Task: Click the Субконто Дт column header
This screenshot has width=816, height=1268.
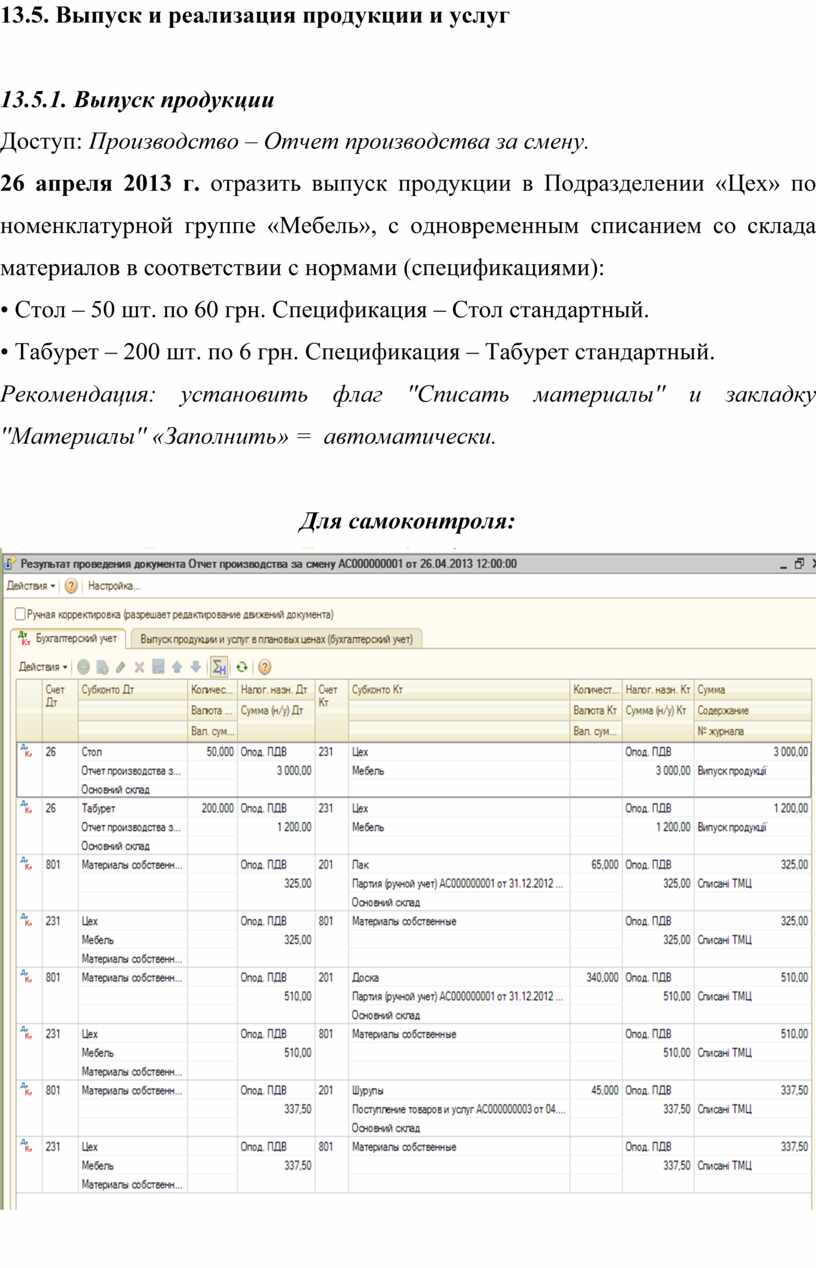Action: pos(132,690)
